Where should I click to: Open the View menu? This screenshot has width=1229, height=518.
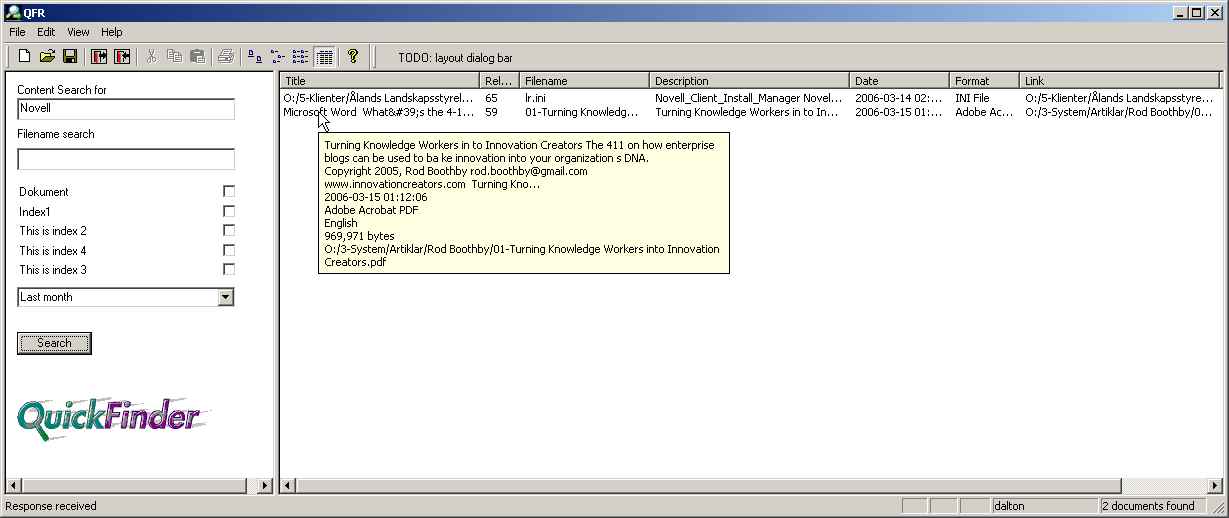click(x=78, y=32)
